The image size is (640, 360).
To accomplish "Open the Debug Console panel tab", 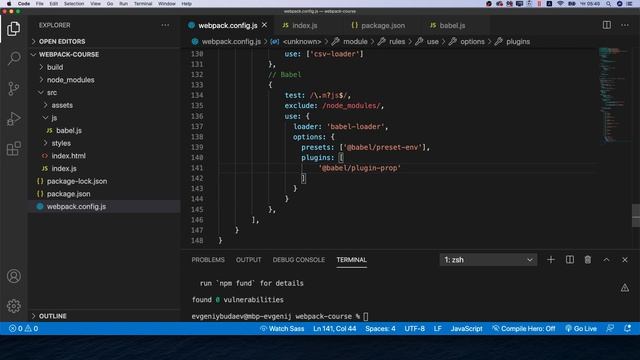I will (298, 260).
